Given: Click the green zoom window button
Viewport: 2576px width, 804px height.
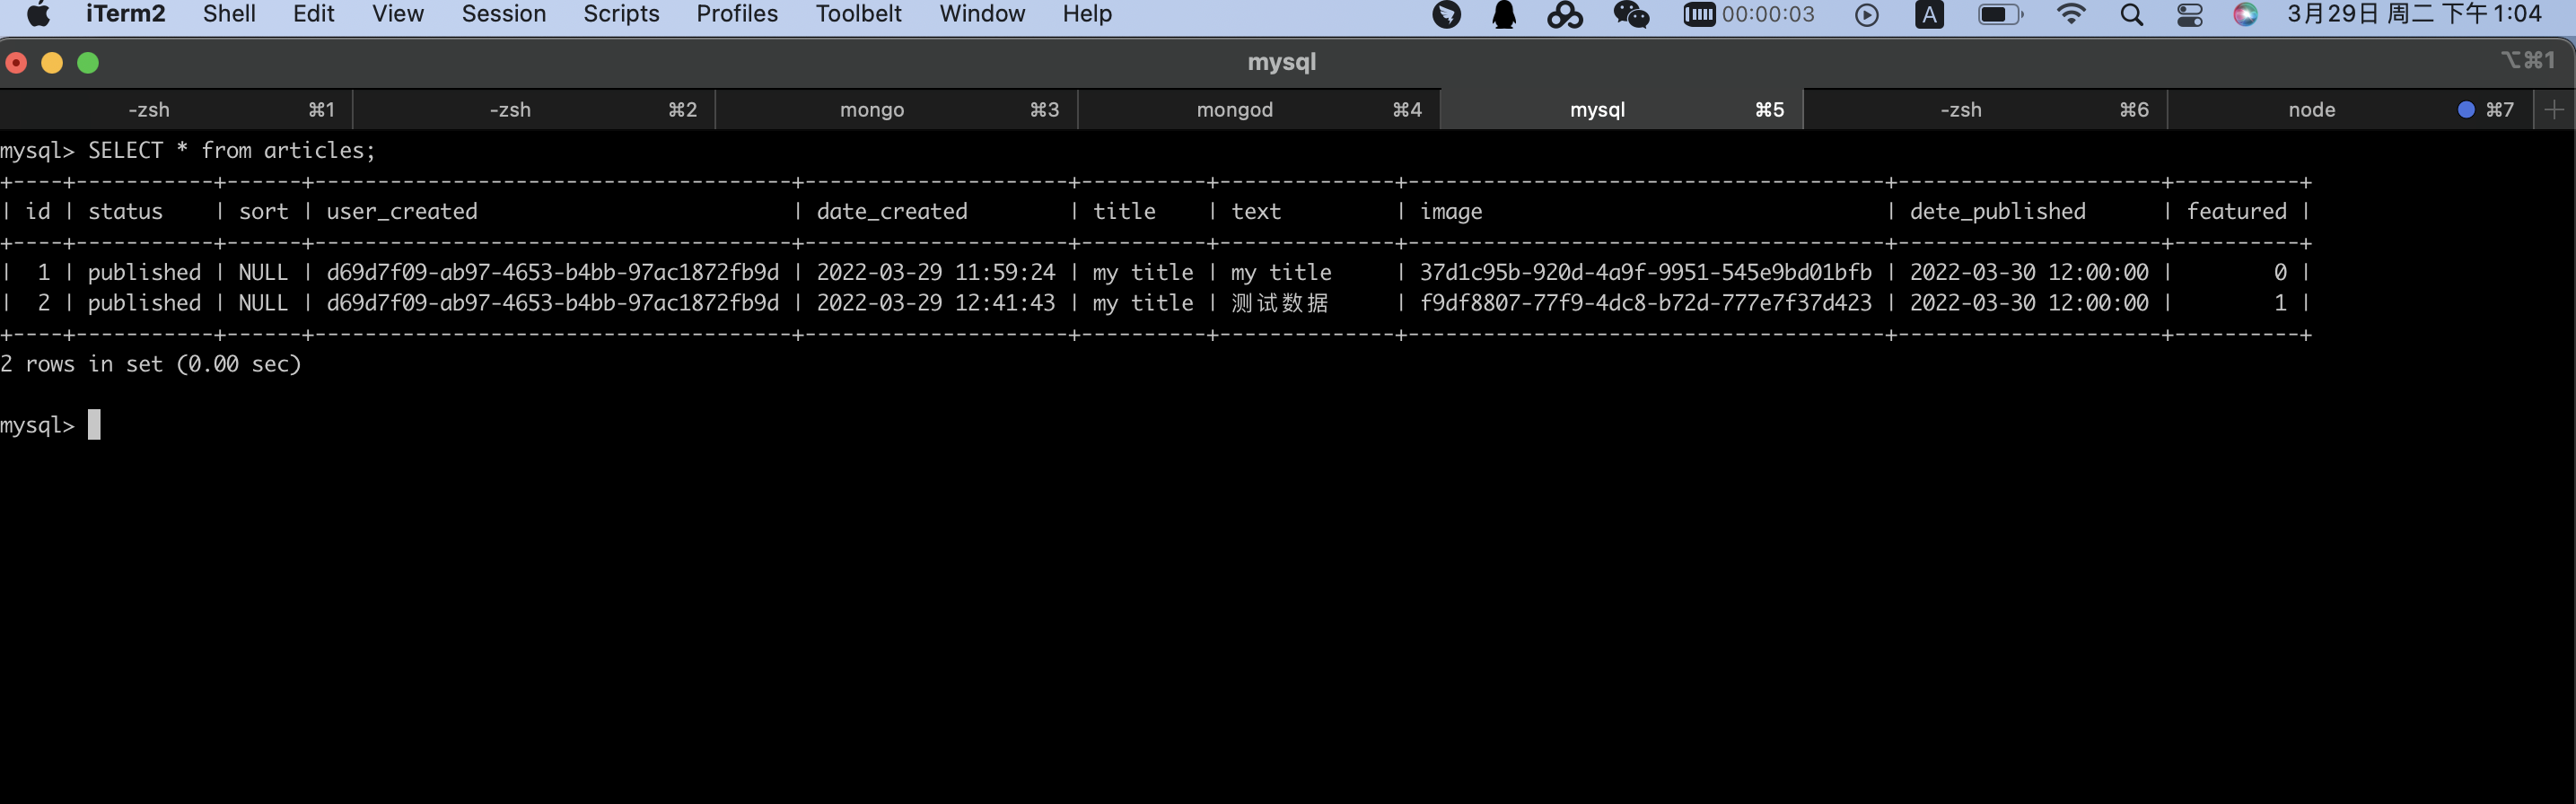Looking at the screenshot, I should [x=88, y=63].
